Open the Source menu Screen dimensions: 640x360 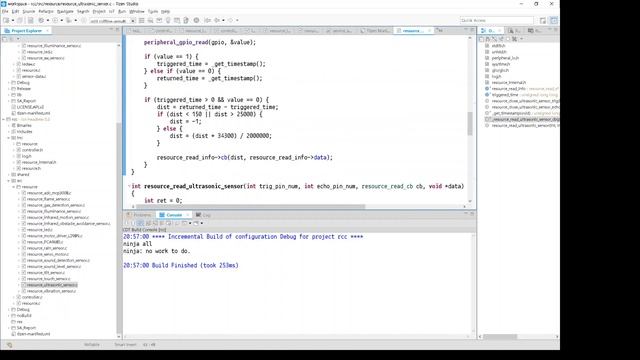tap(29, 11)
